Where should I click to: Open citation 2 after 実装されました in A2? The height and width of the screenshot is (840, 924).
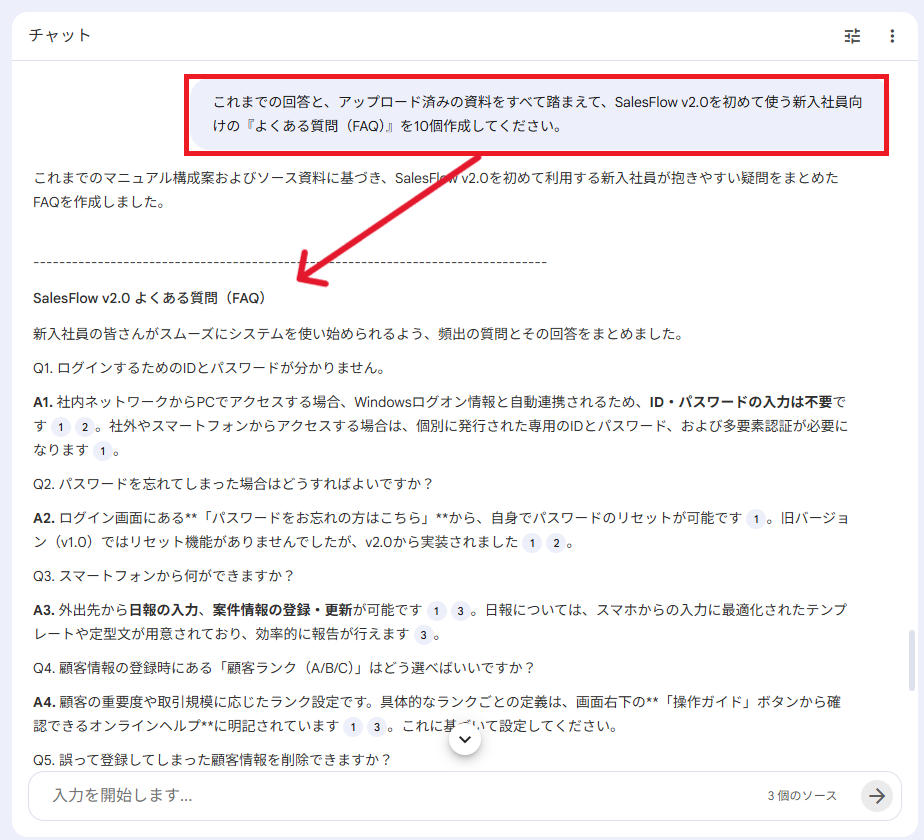tap(556, 543)
